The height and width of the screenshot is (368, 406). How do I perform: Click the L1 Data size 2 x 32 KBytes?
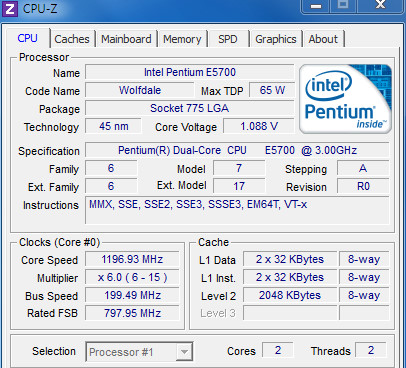[x=290, y=259]
